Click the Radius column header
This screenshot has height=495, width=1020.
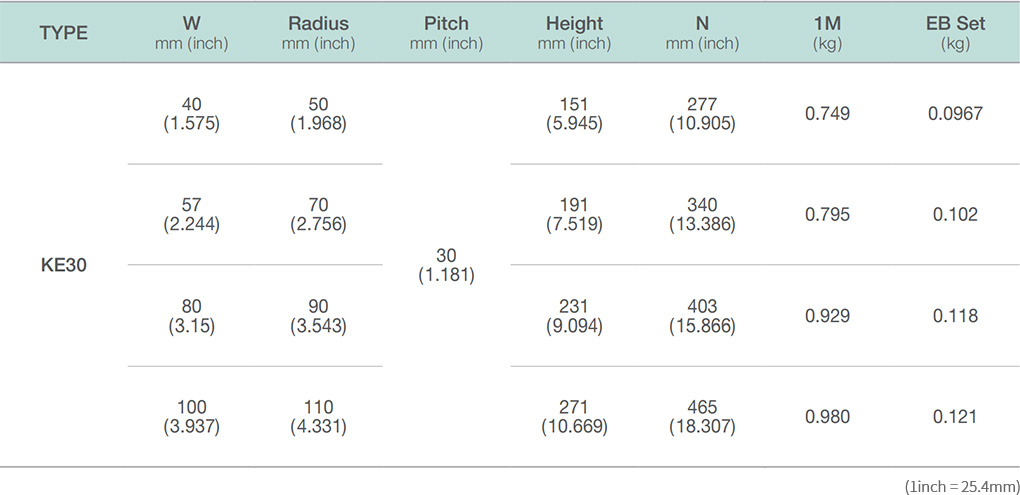(319, 34)
